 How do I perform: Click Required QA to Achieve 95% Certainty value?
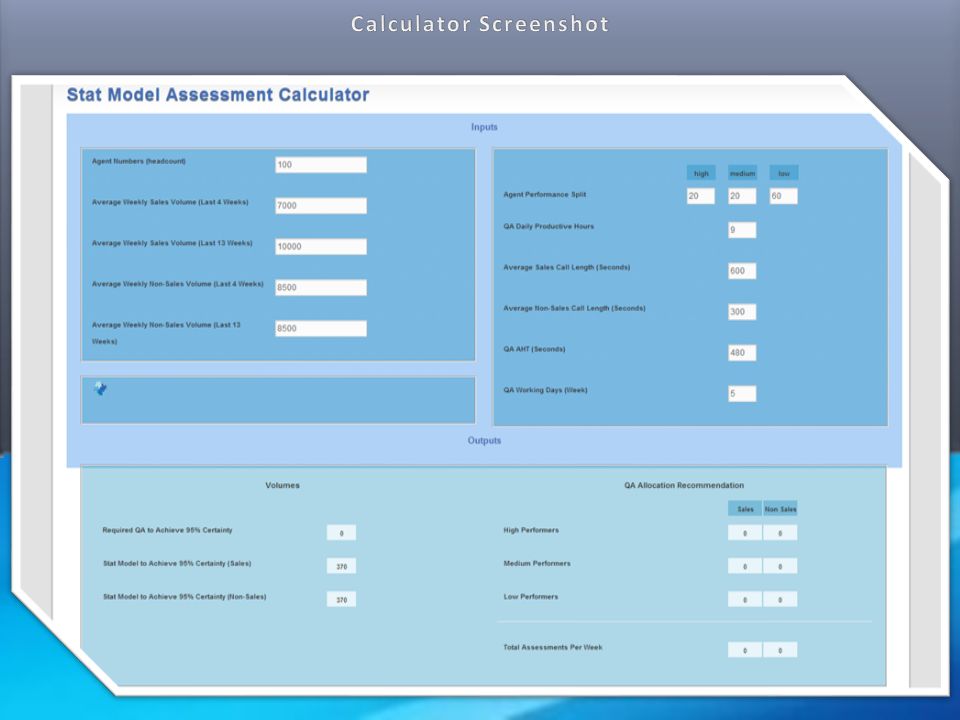click(342, 533)
